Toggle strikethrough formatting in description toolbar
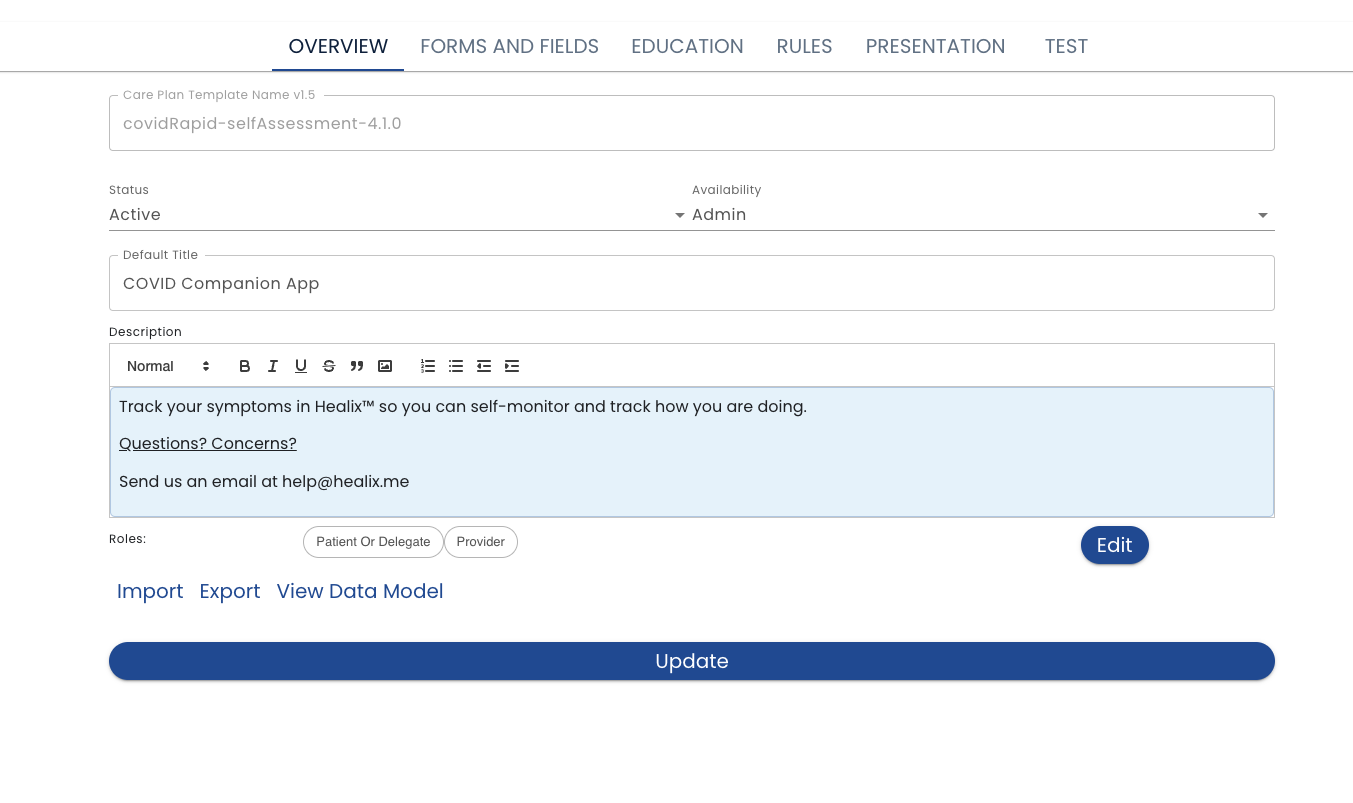 pyautogui.click(x=329, y=366)
